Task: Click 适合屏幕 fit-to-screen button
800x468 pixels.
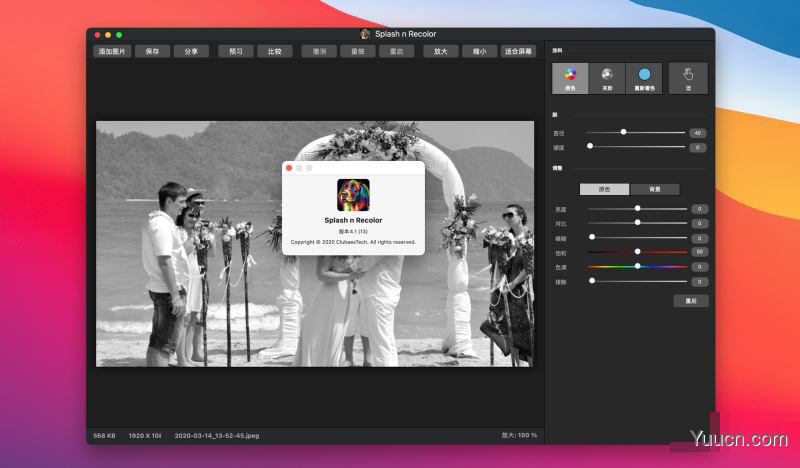Action: pyautogui.click(x=518, y=51)
